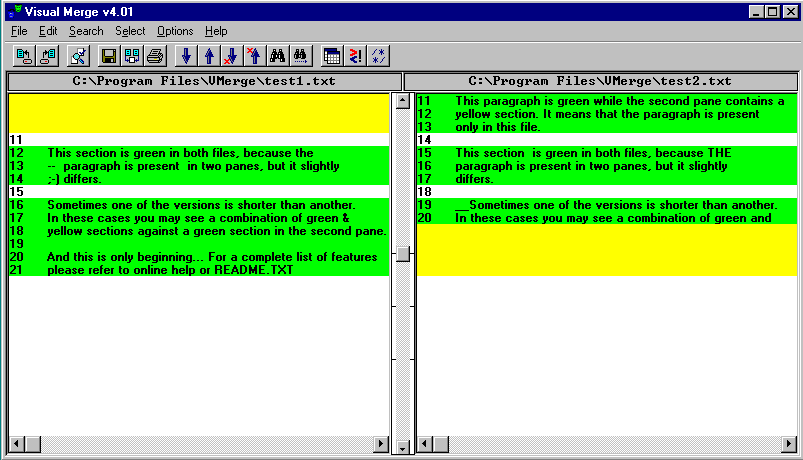
Task: Go to the next difference with the blue down arrow
Action: (x=186, y=56)
